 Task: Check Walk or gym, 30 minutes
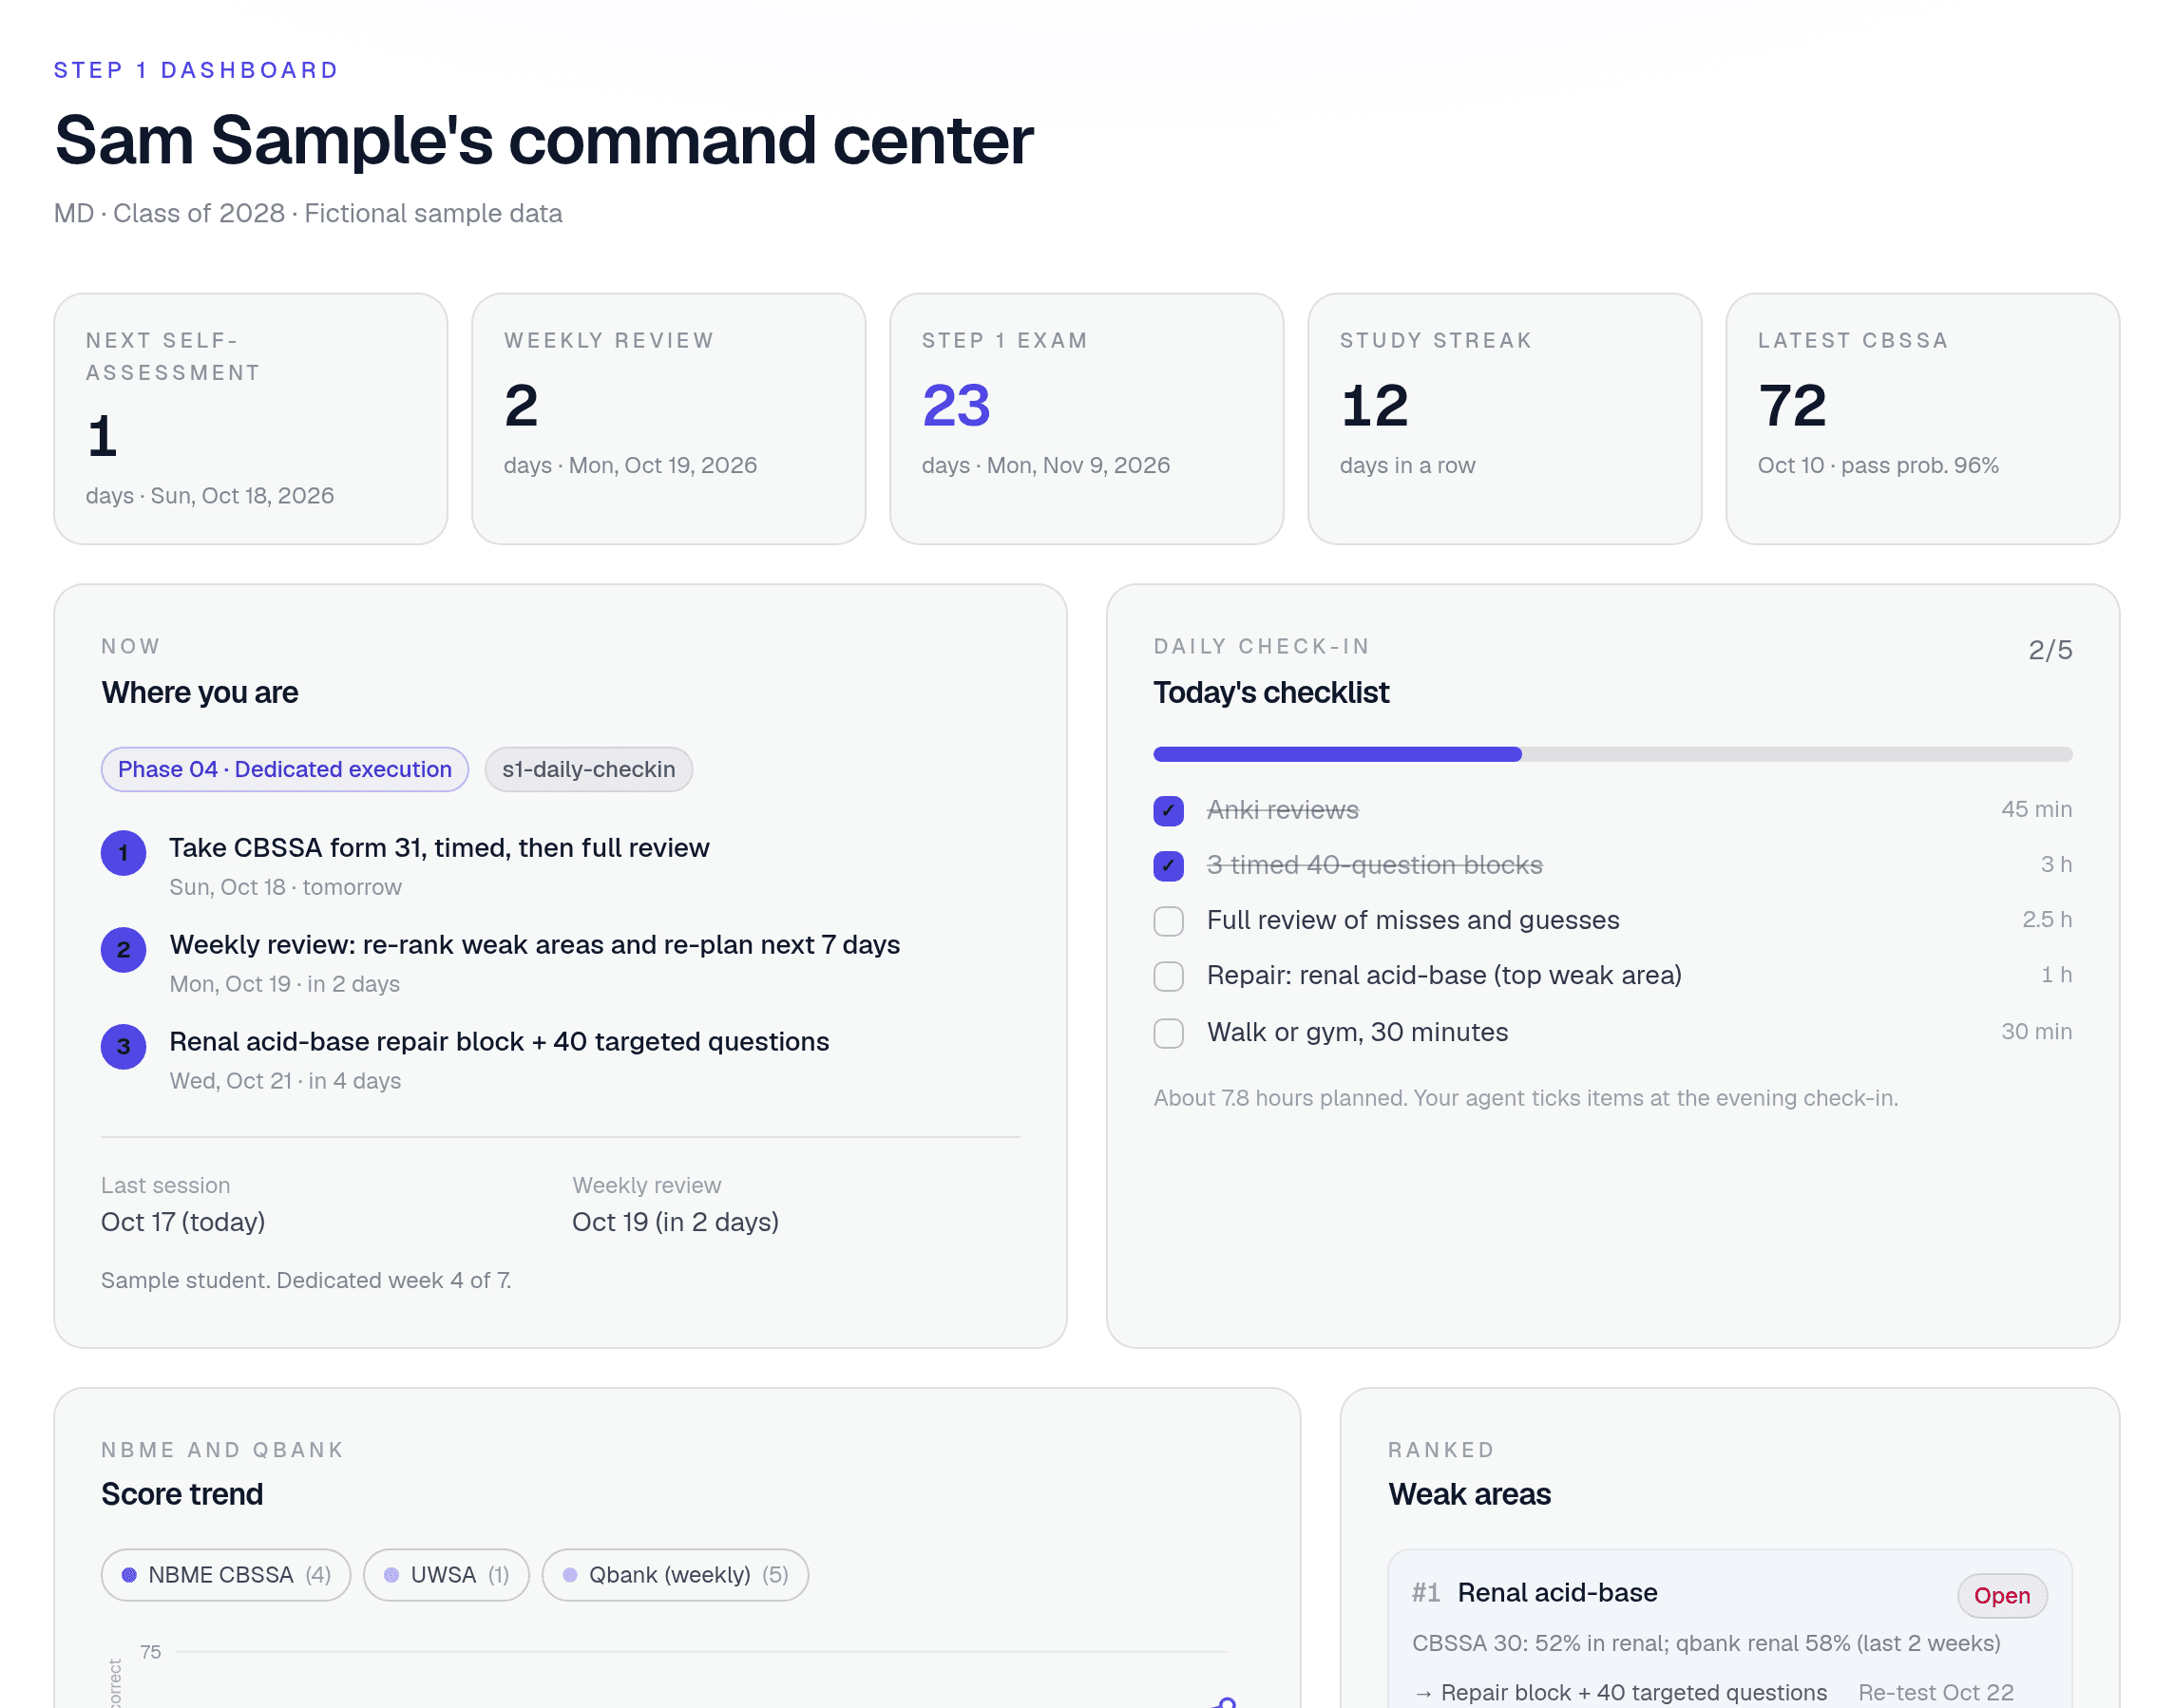point(1168,1032)
